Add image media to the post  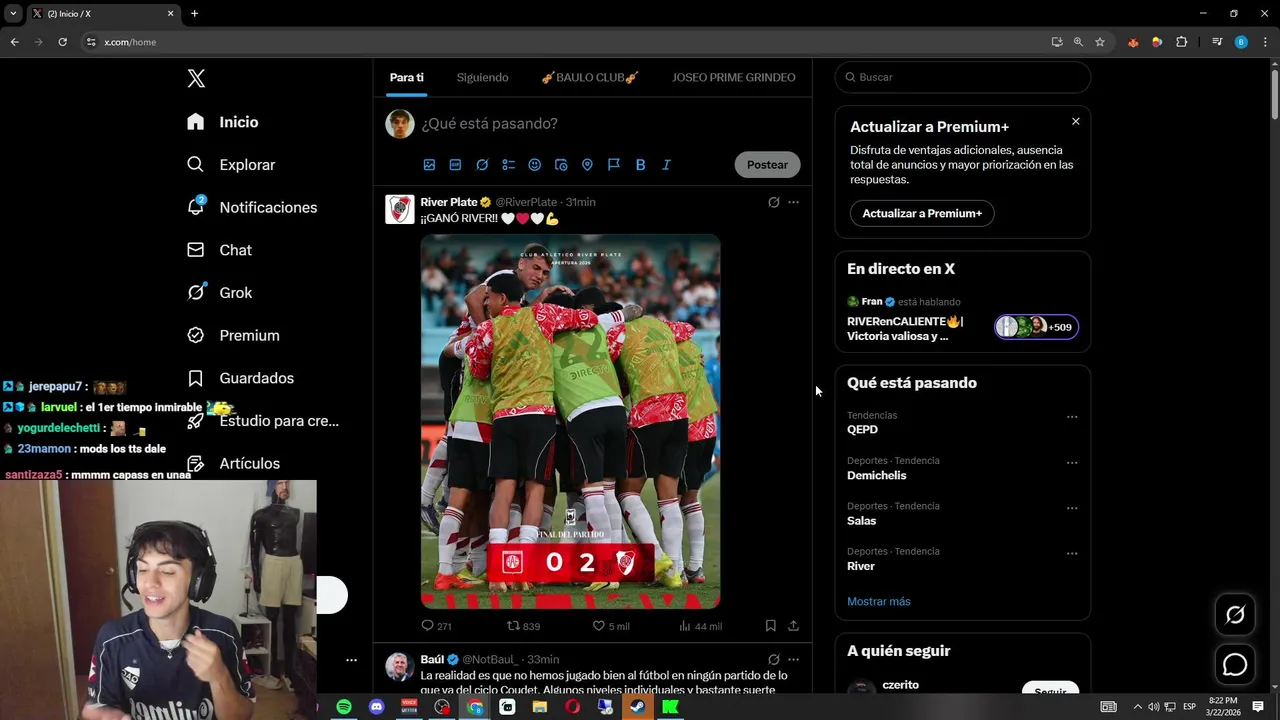(x=429, y=165)
